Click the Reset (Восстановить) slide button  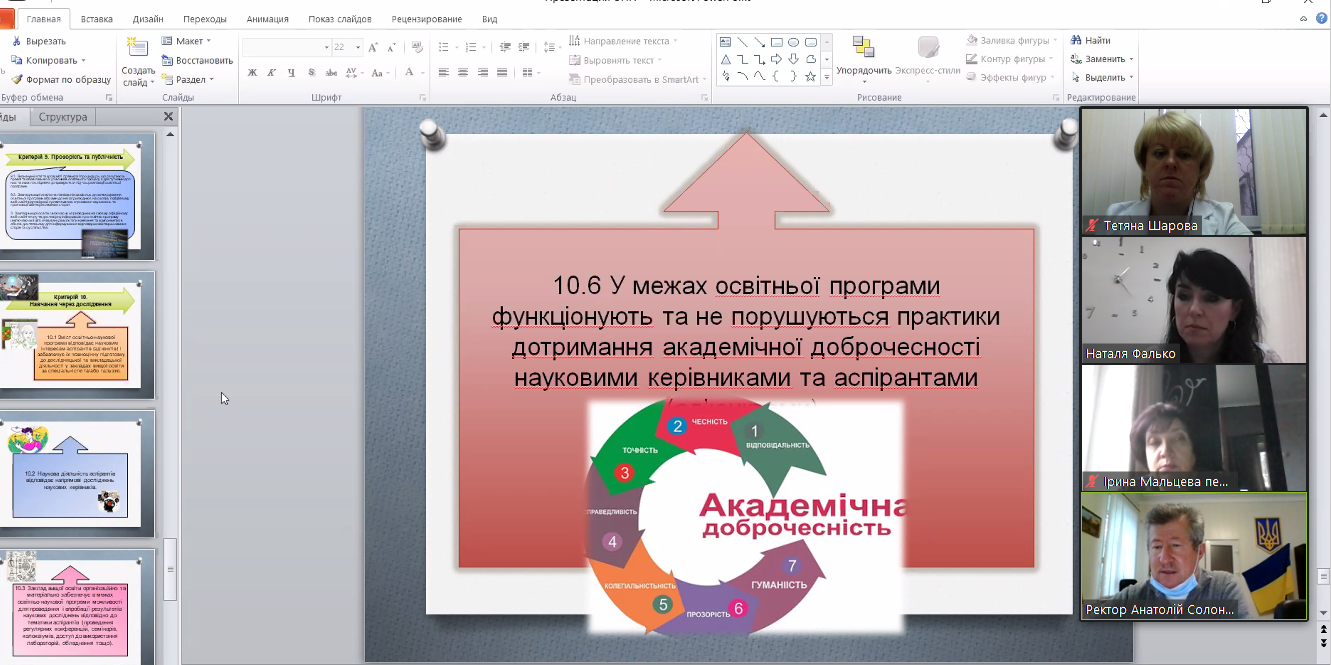tap(196, 60)
